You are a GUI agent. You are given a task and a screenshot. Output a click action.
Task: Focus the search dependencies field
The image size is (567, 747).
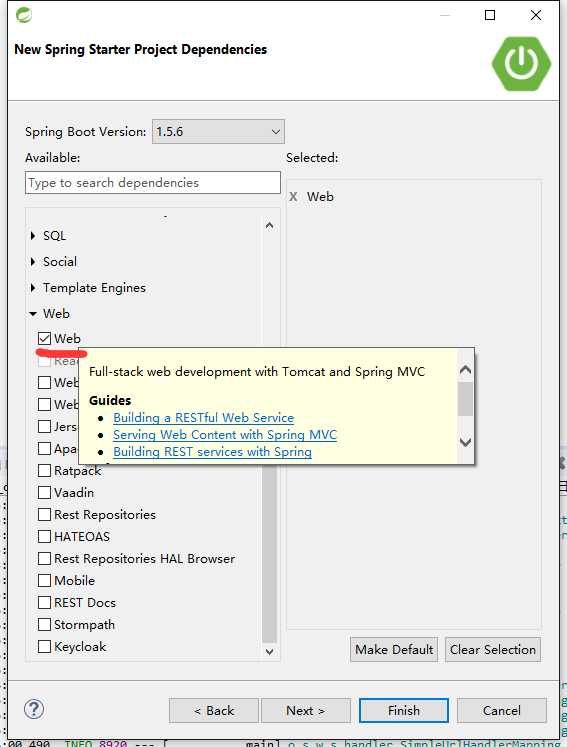pos(153,182)
